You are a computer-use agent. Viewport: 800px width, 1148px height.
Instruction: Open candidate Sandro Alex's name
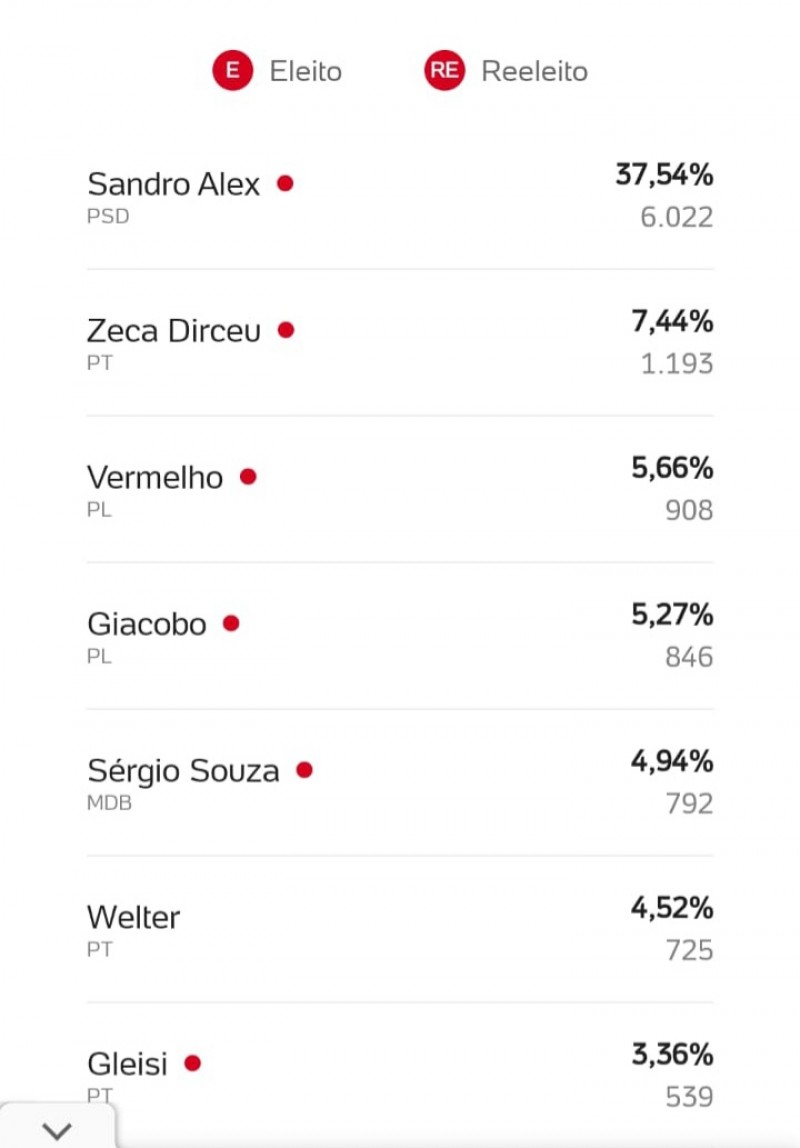[173, 184]
